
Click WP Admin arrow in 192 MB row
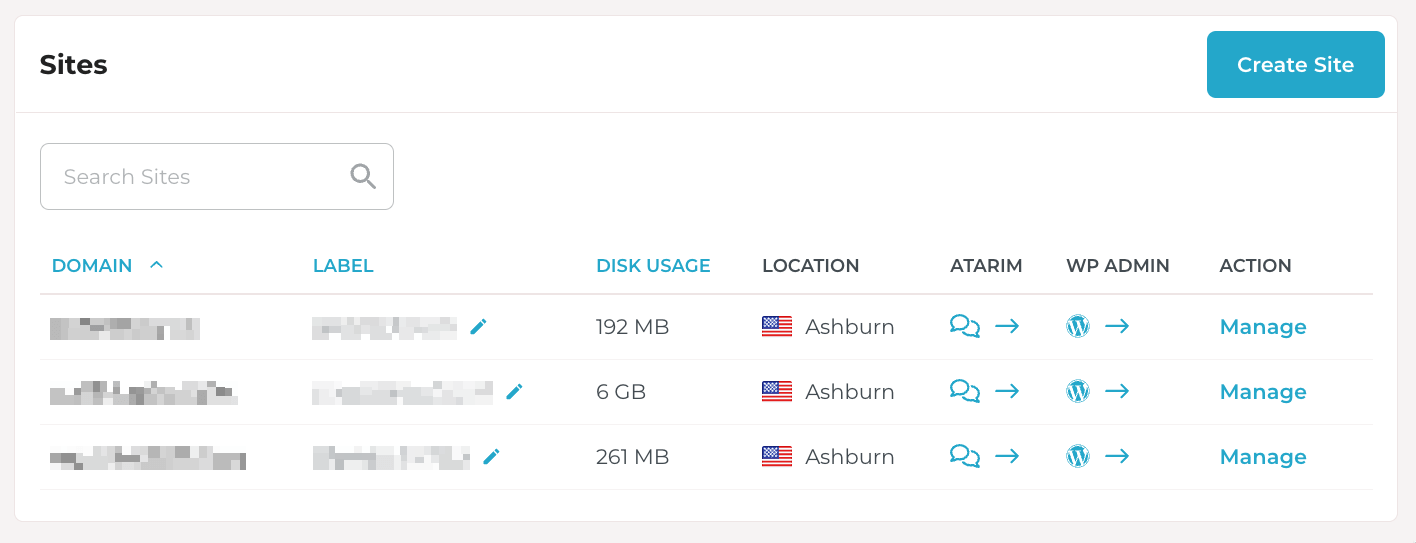(1117, 326)
